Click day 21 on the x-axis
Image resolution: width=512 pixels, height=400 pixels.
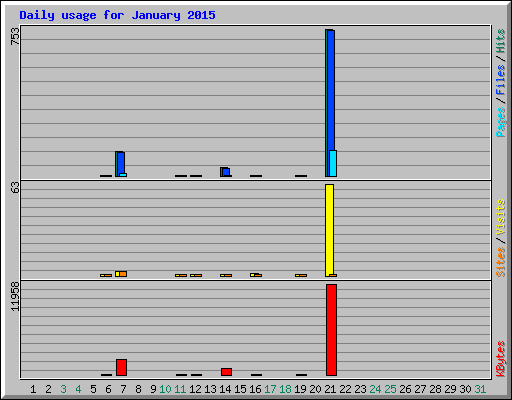[330, 389]
